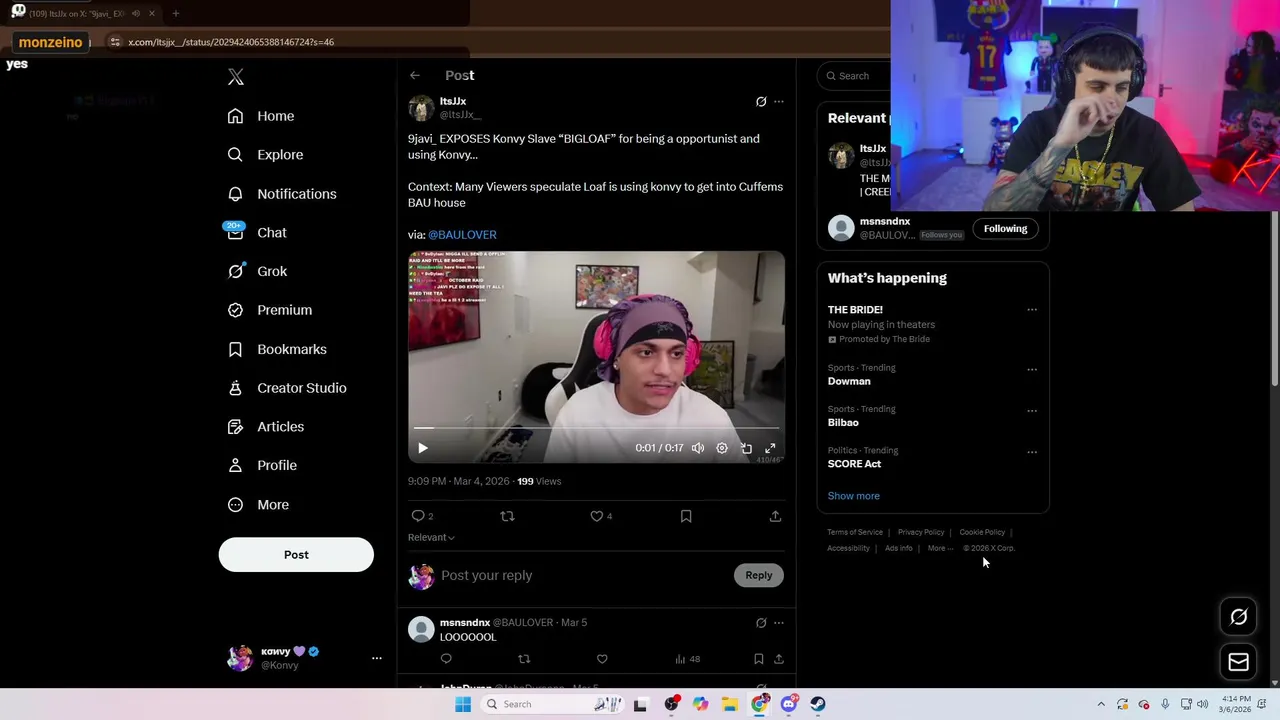Screen dimensions: 1280x720
Task: Open a new browser tab
Action: click(x=176, y=14)
